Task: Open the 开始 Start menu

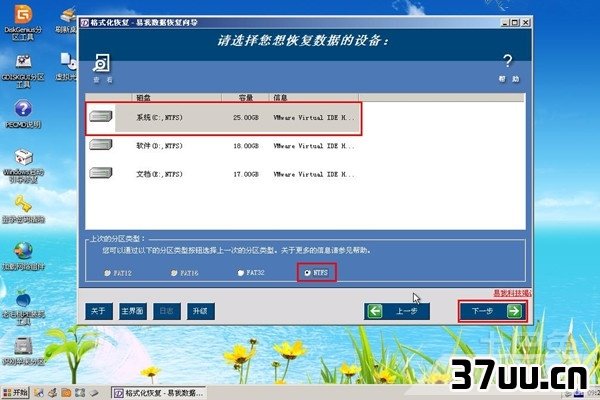Action: tap(15, 393)
